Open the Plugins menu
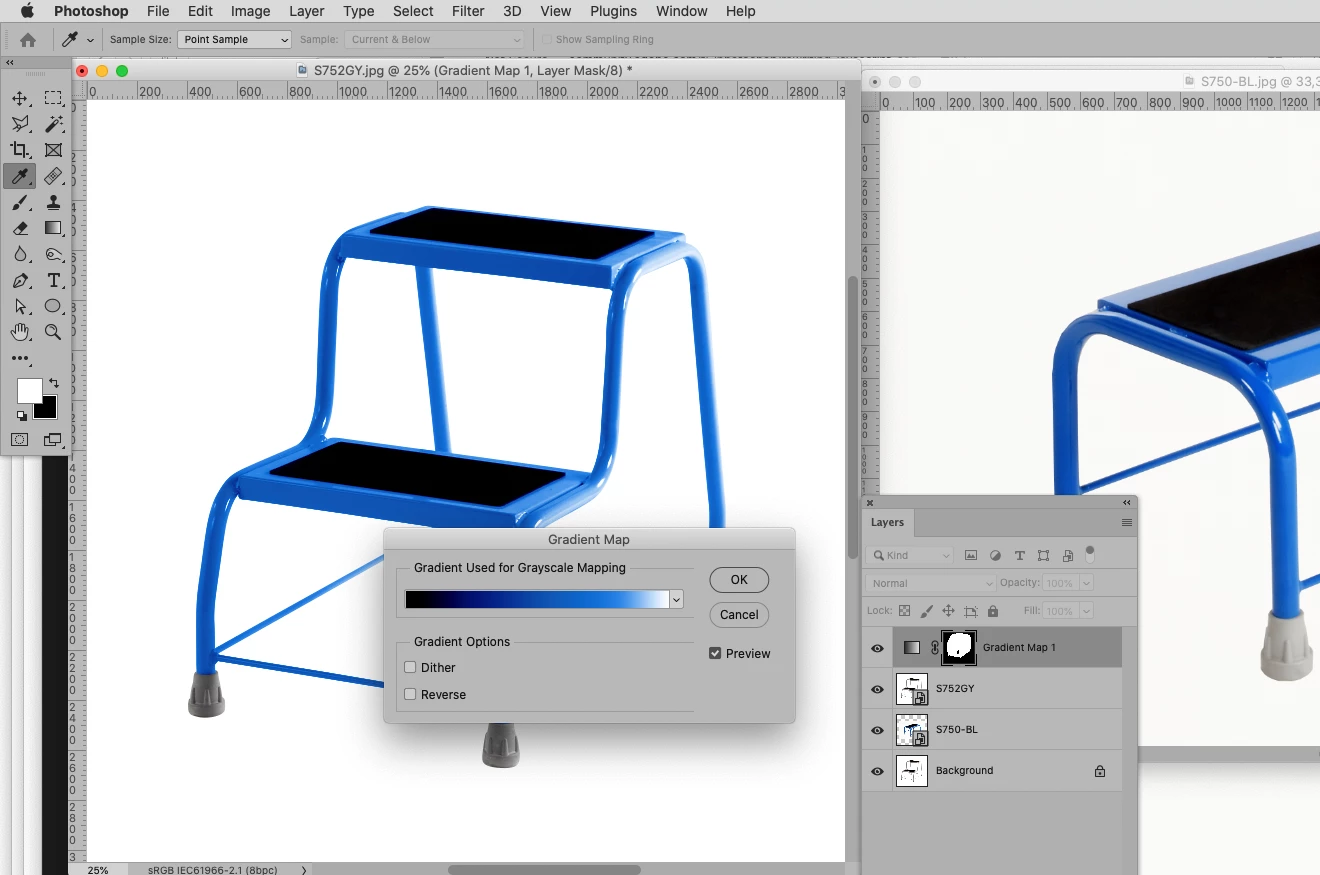 point(613,11)
